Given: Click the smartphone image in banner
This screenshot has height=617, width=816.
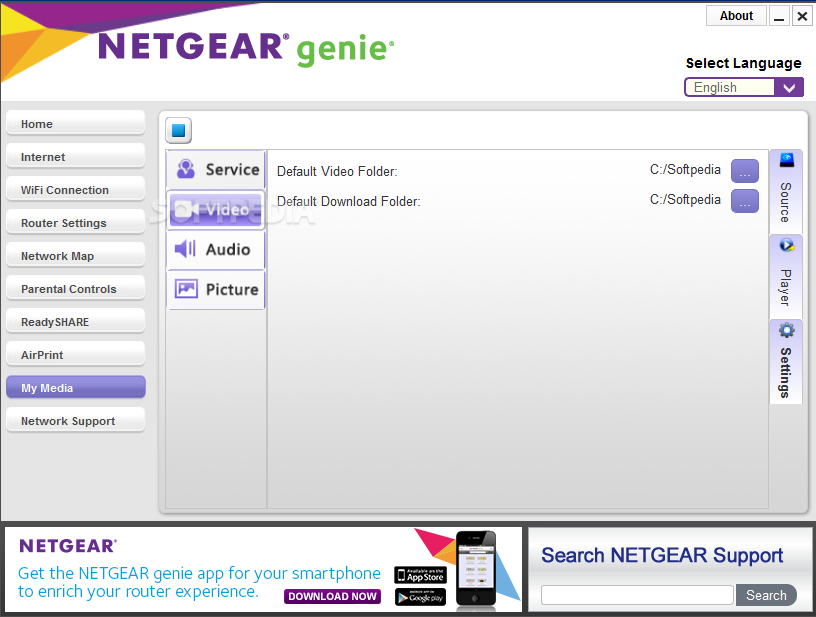Looking at the screenshot, I should point(476,570).
